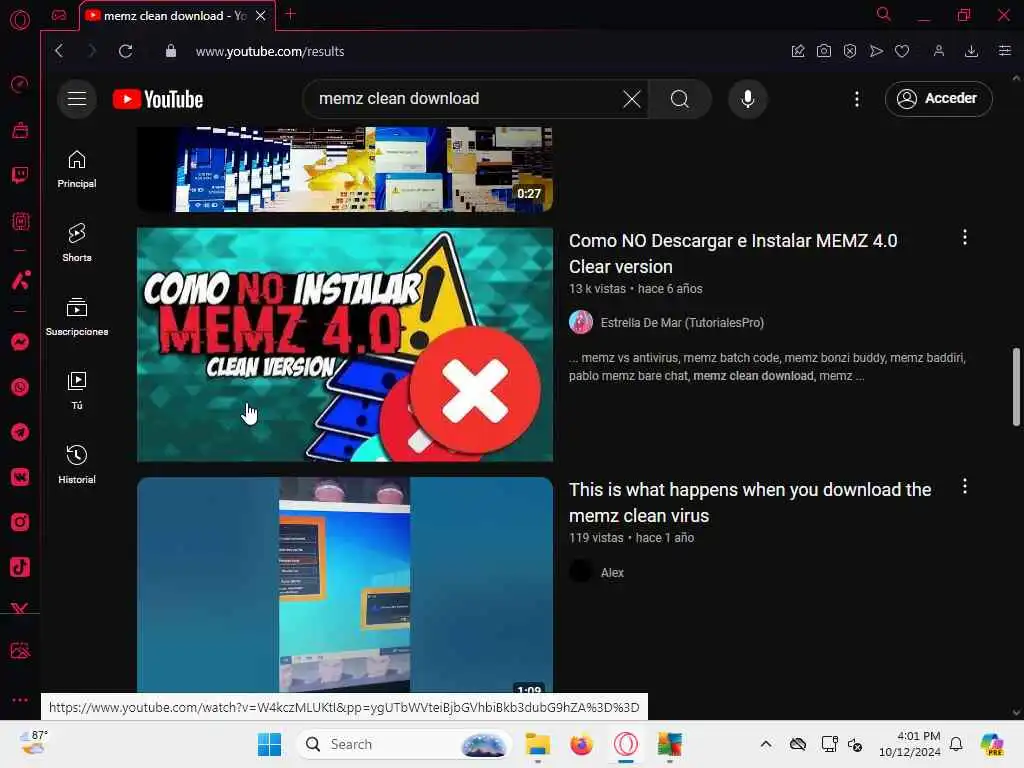Open Principal in the YouTube sidebar
The width and height of the screenshot is (1024, 768).
(76, 170)
